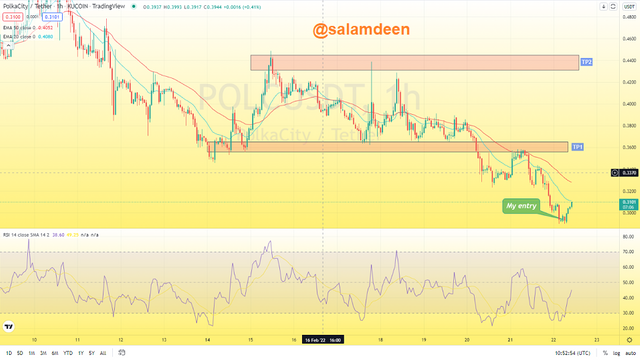Select the TP1 label
The image size is (640, 360).
[x=578, y=147]
